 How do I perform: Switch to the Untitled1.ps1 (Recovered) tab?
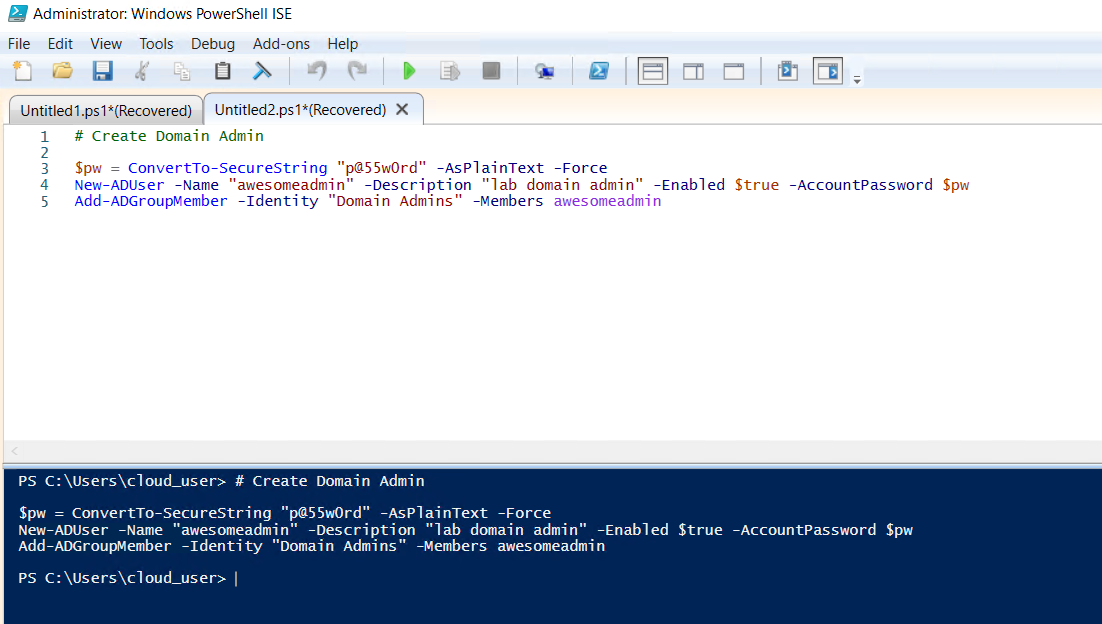106,110
